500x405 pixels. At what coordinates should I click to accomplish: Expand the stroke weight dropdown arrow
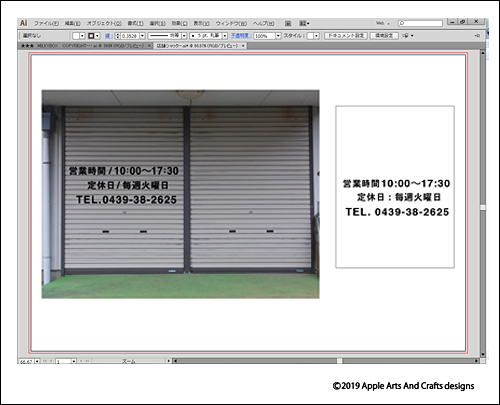pos(142,36)
